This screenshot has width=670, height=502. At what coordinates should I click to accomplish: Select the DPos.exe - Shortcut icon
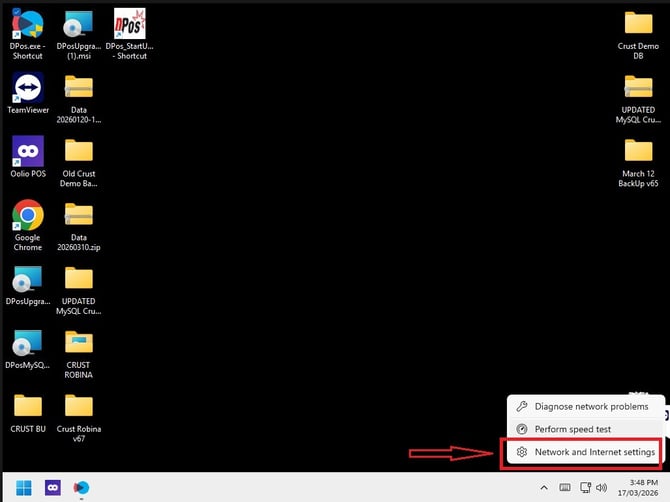click(x=27, y=34)
